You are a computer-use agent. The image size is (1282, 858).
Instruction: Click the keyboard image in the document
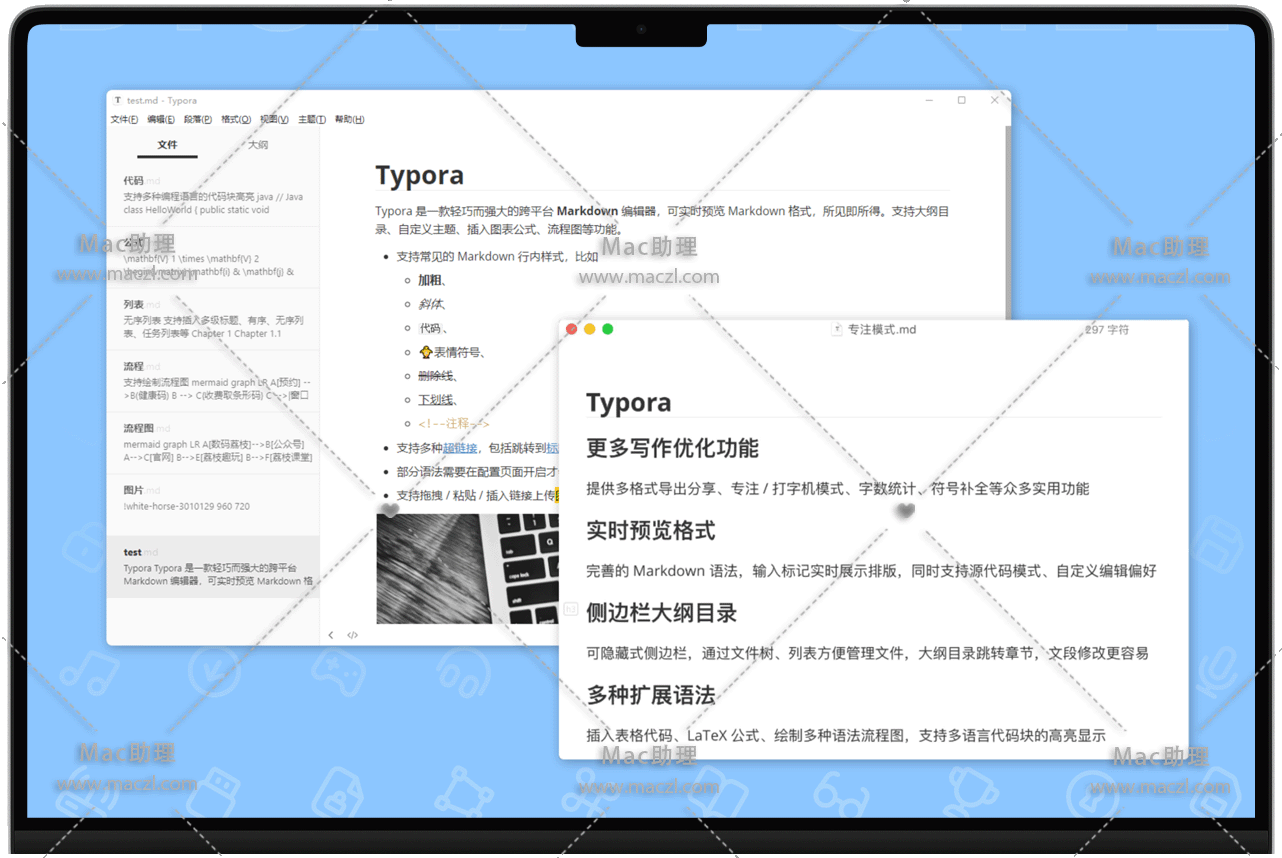(467, 568)
